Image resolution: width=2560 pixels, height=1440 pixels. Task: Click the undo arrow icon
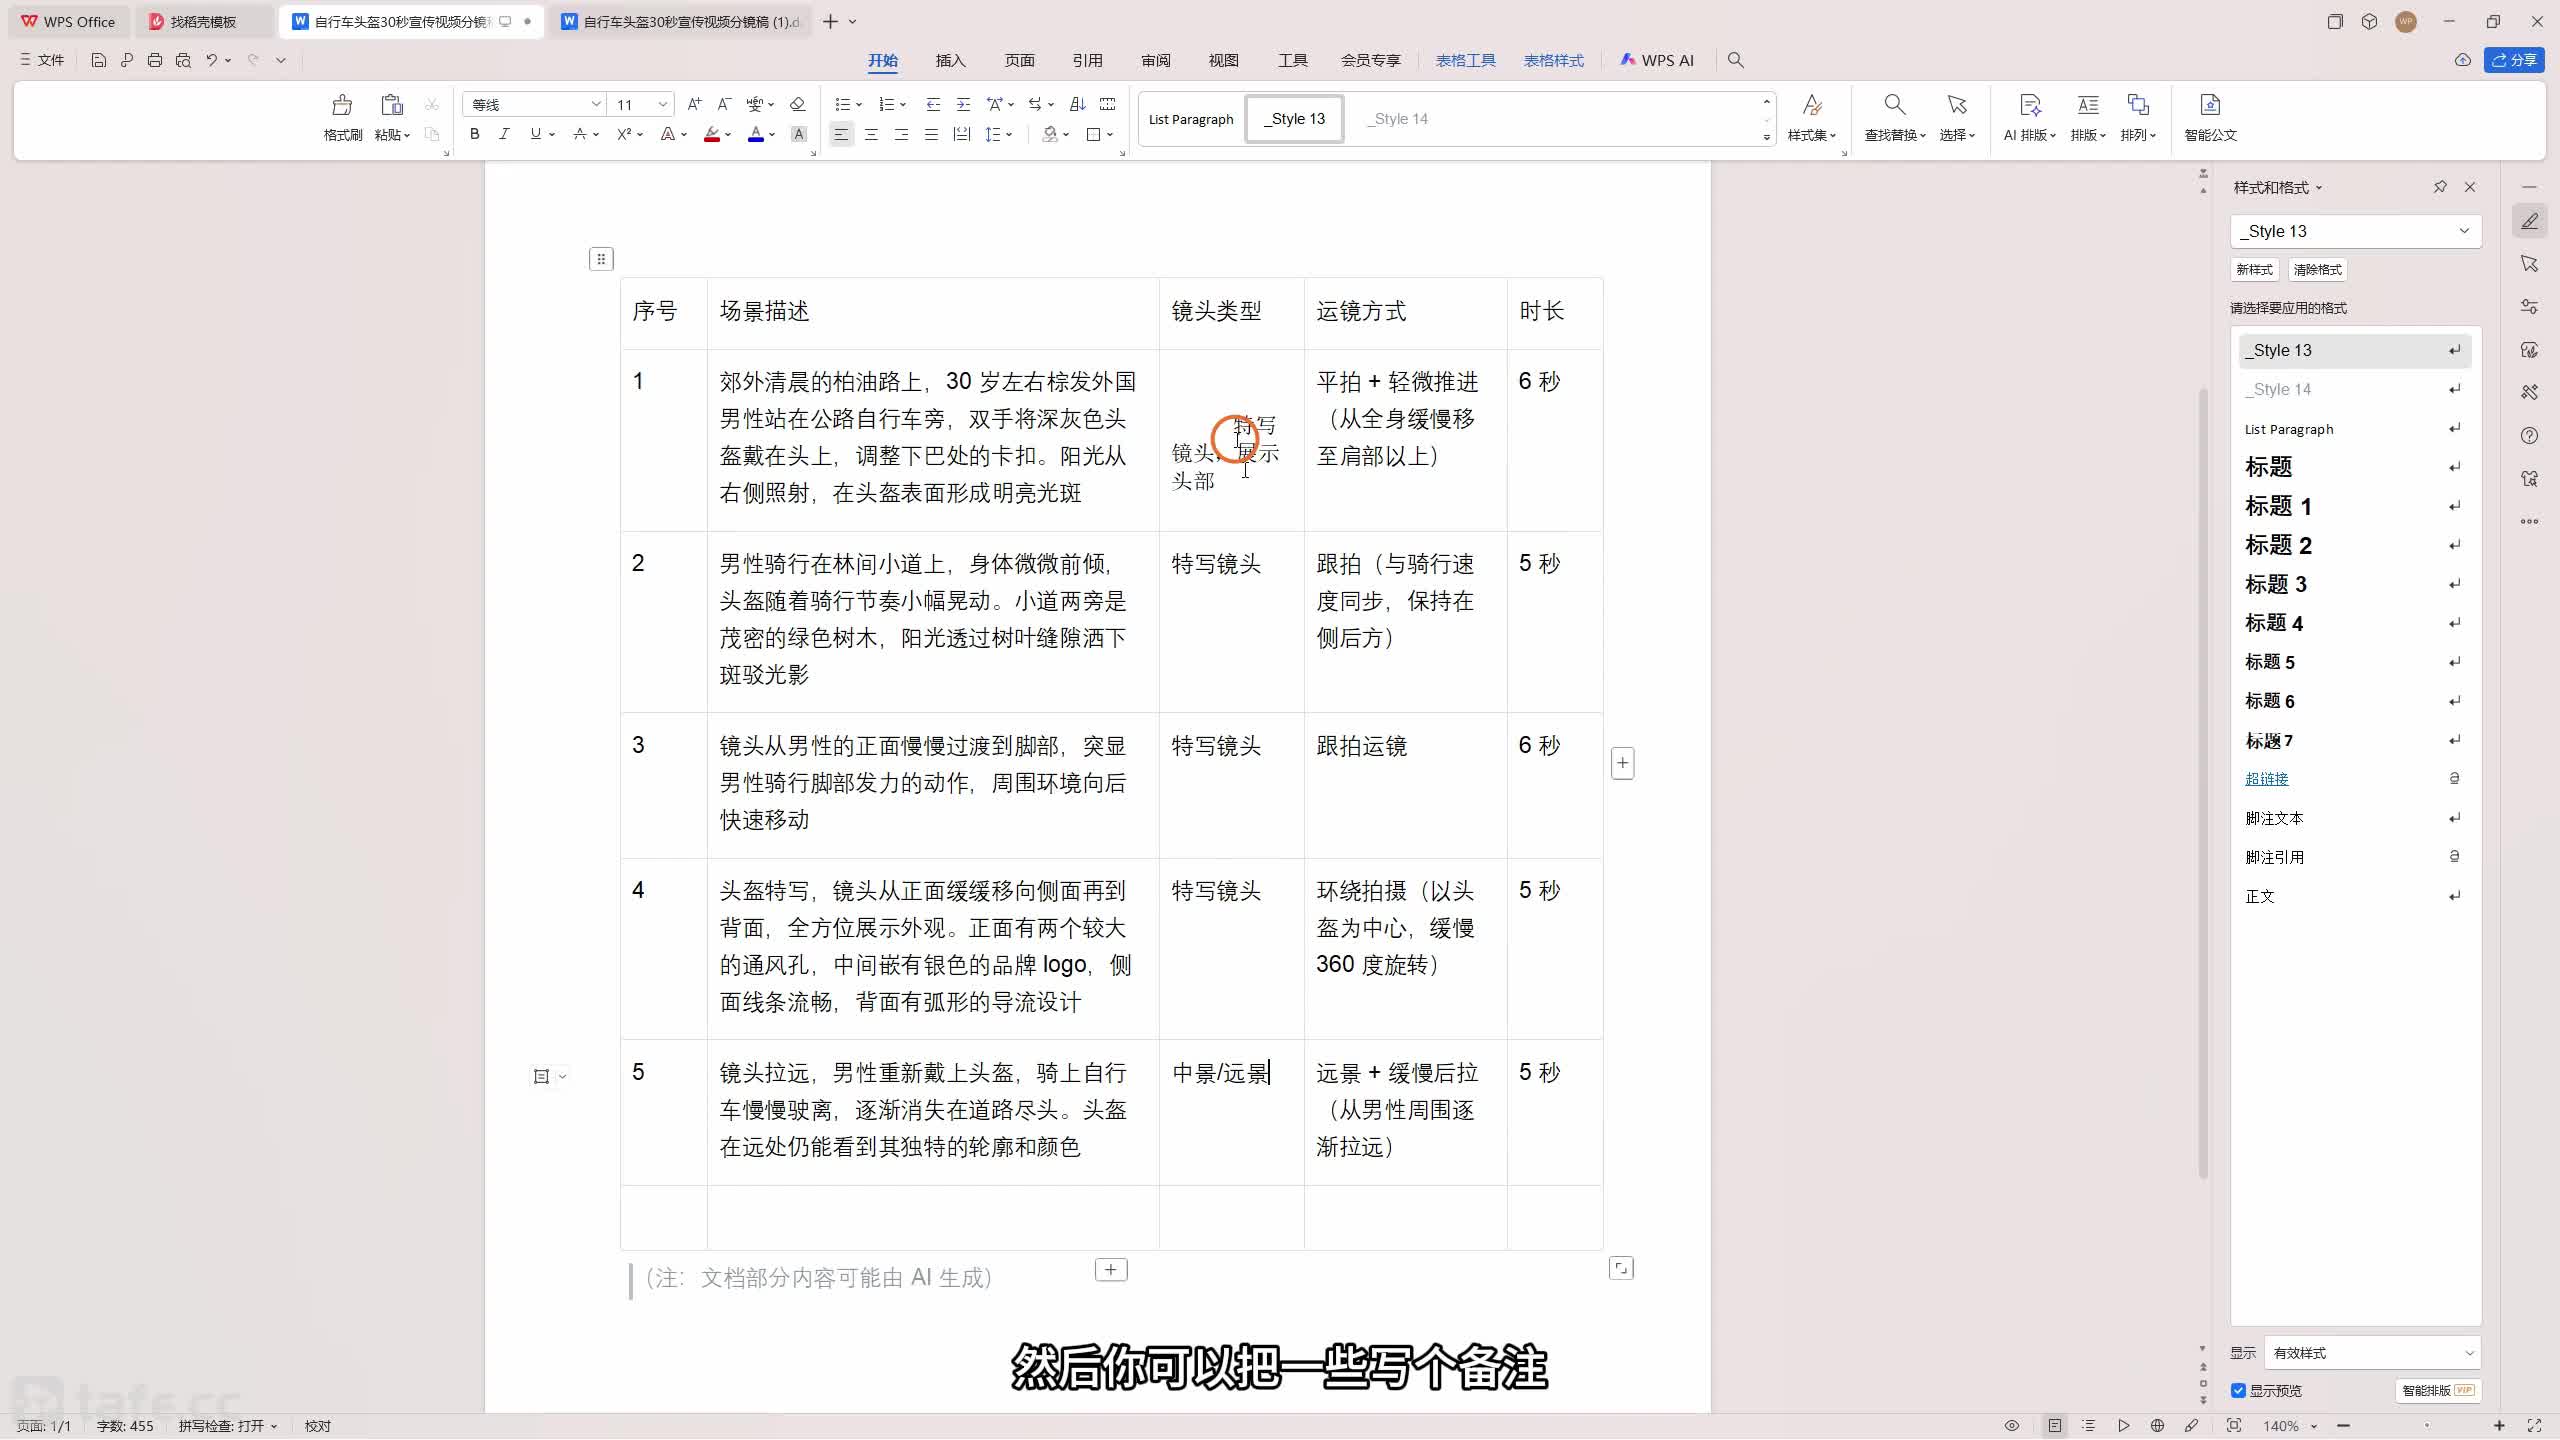pyautogui.click(x=211, y=60)
